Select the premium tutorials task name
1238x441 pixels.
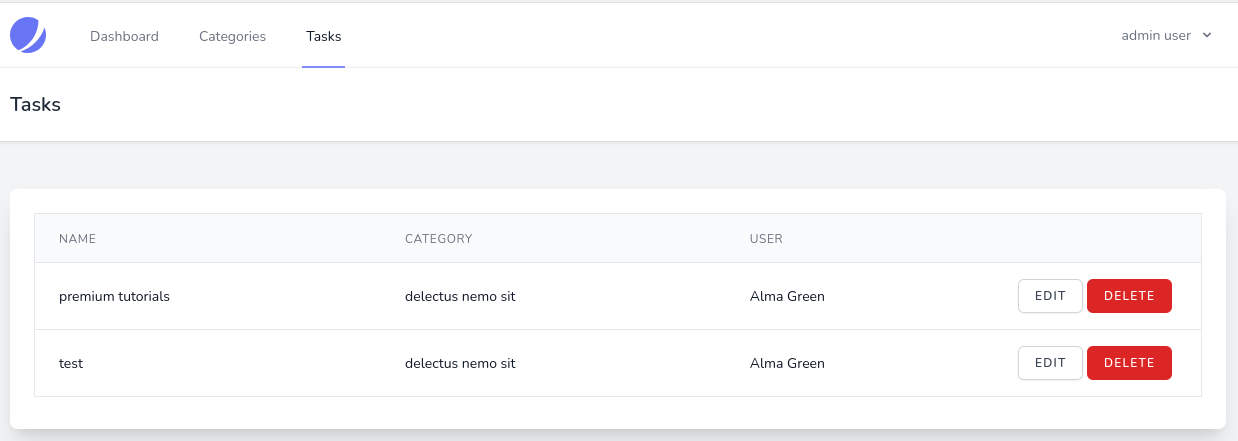(x=114, y=296)
